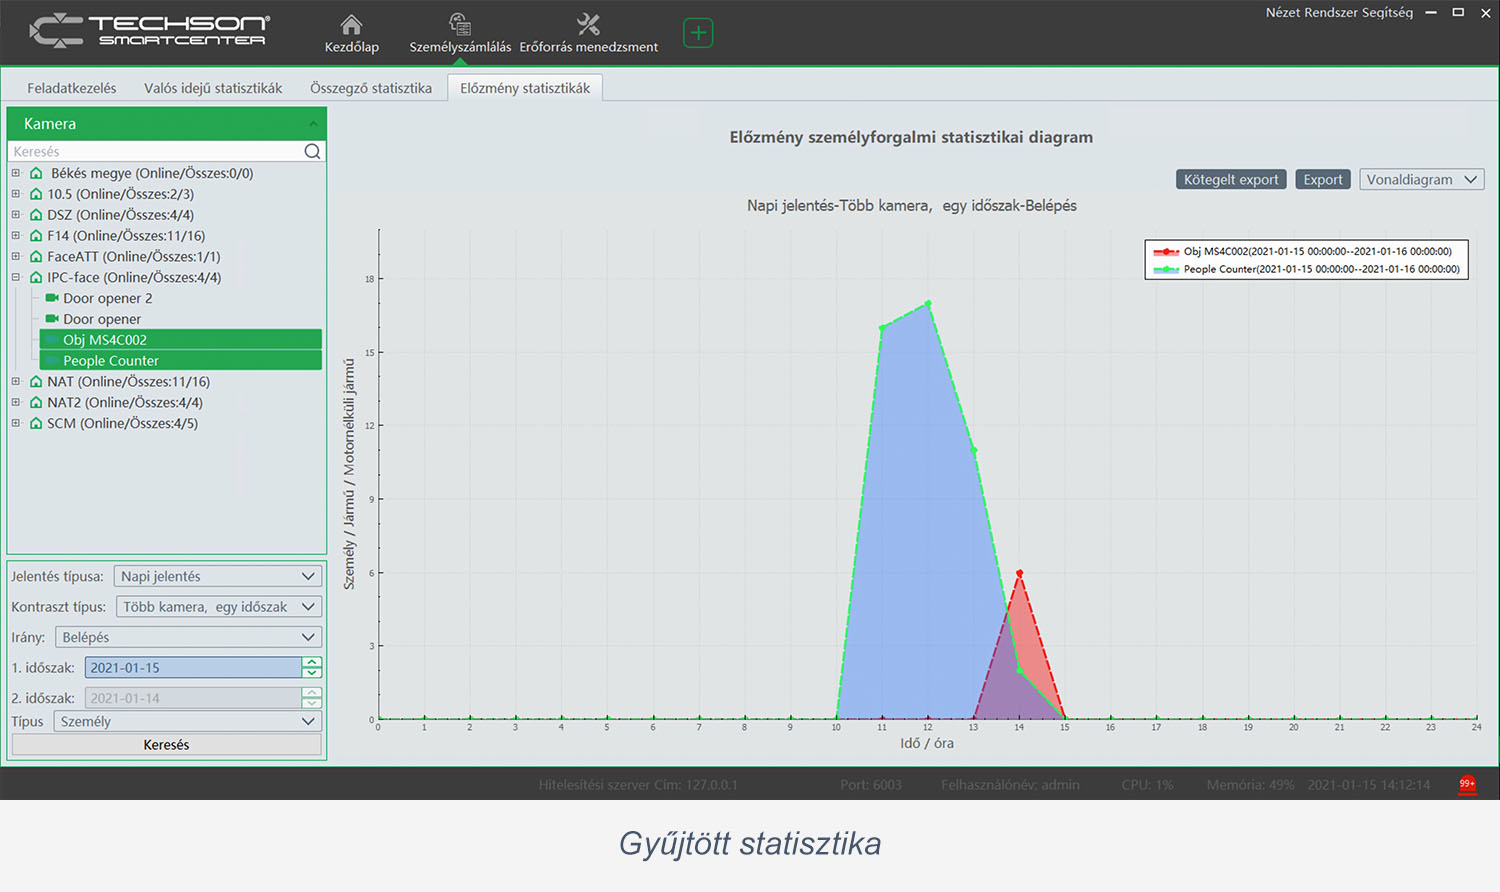This screenshot has height=892, width=1500.
Task: Click the green plus add-module icon
Action: (698, 33)
